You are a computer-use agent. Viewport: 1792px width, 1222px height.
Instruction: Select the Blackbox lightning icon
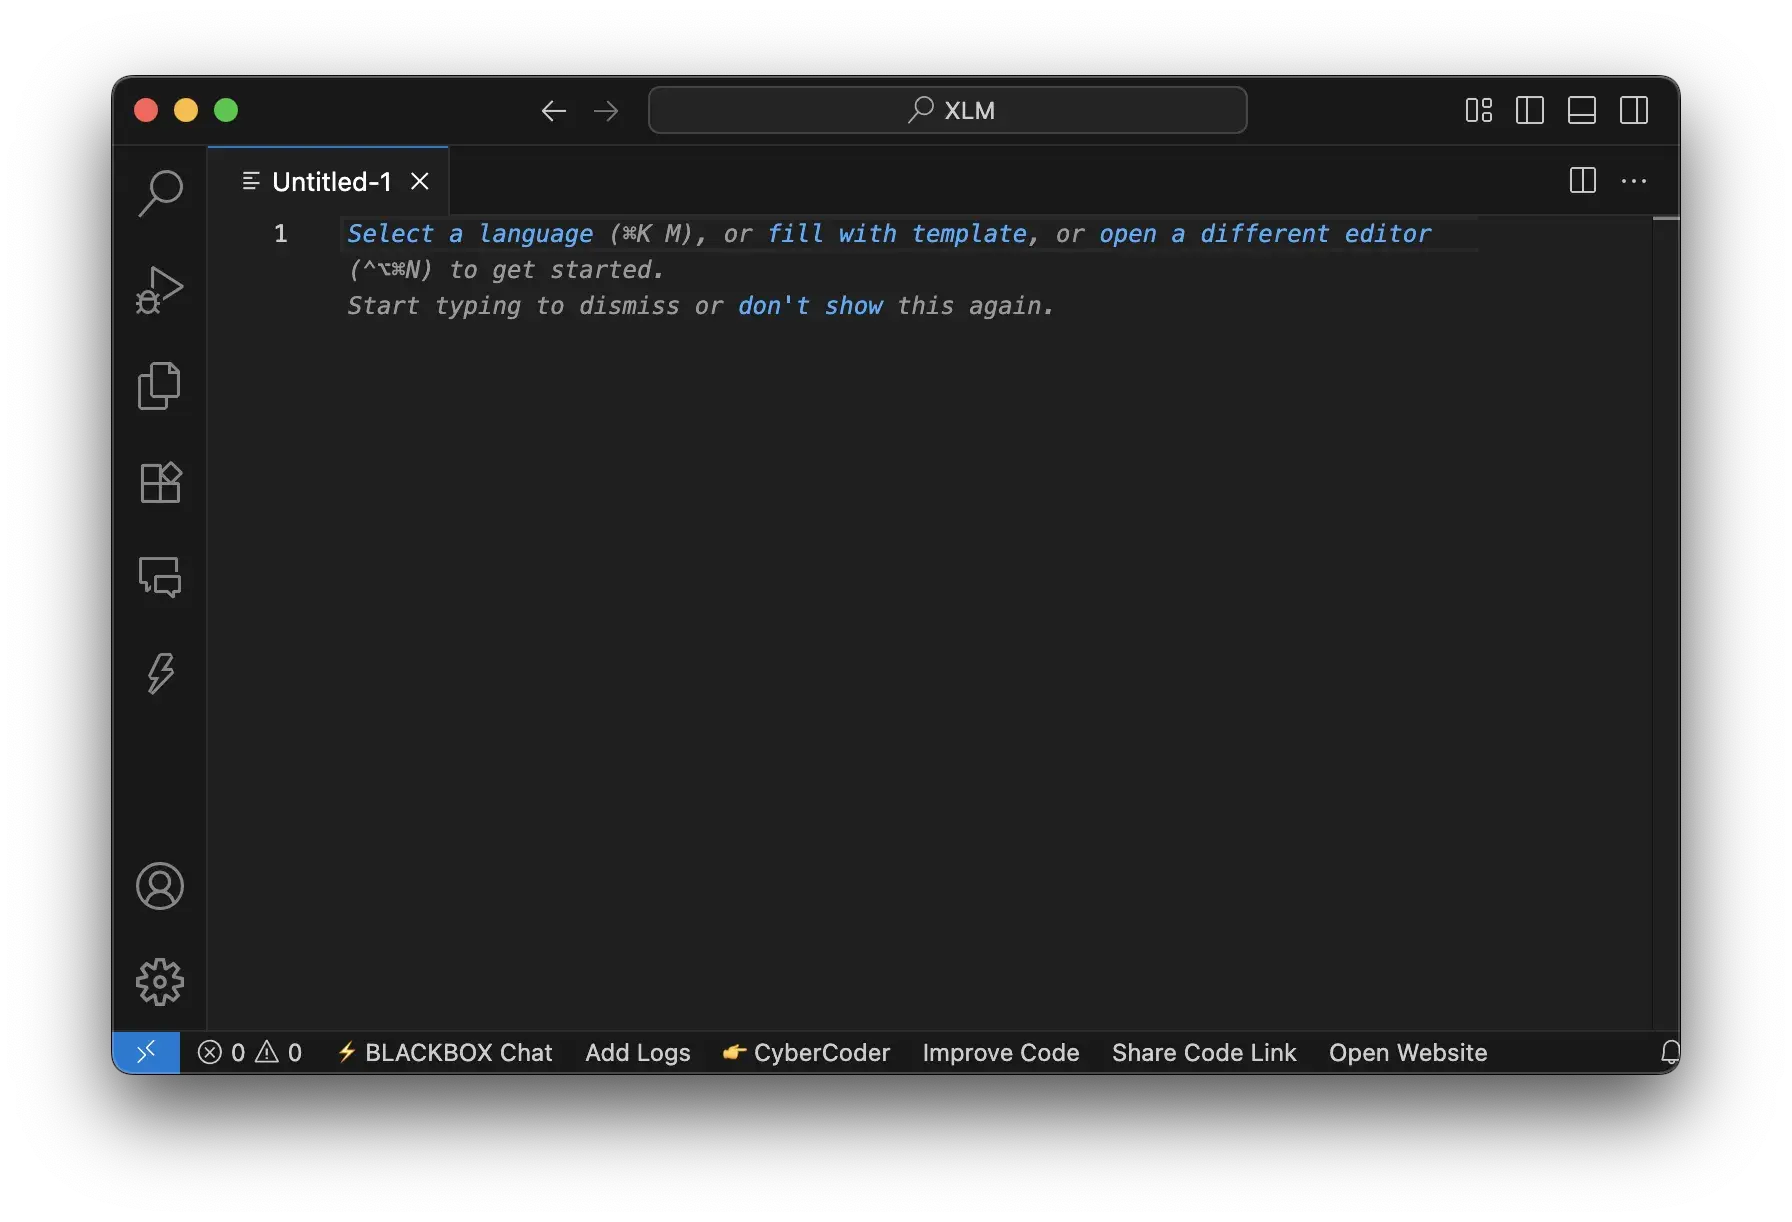pos(159,675)
